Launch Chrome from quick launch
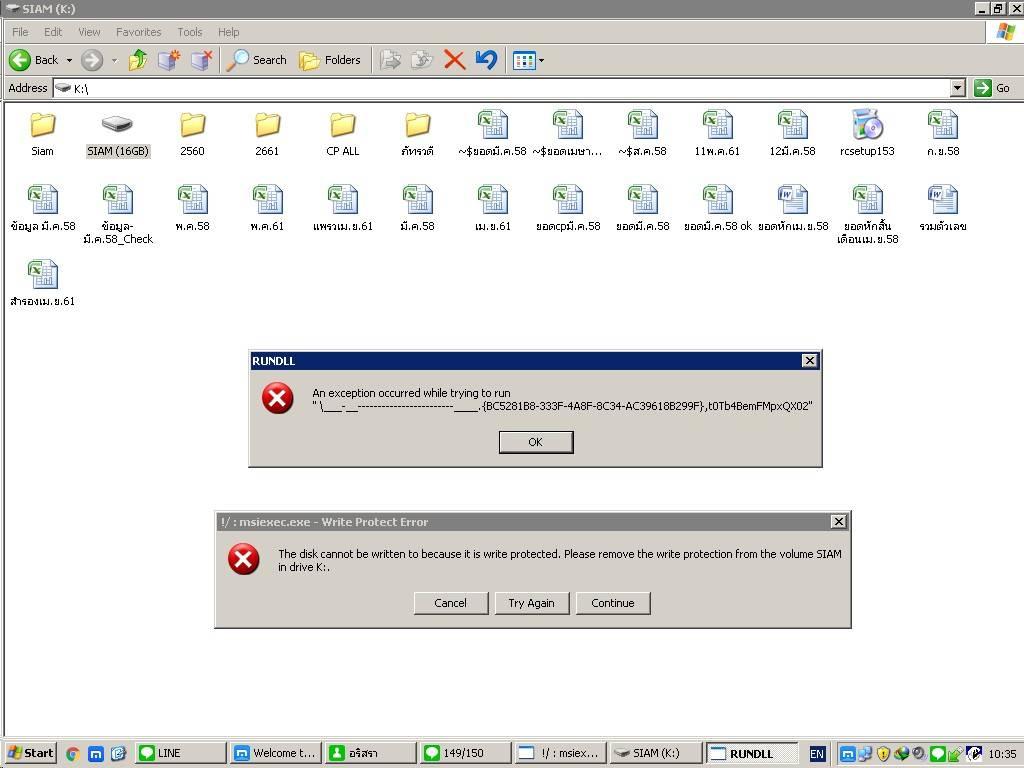This screenshot has height=768, width=1024. coord(72,754)
